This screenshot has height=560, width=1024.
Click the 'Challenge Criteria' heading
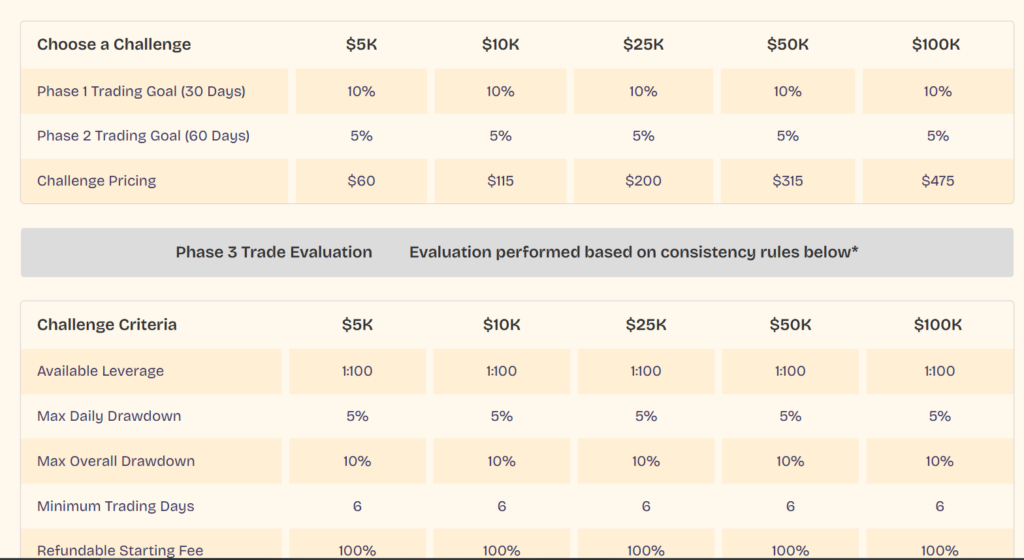point(107,324)
